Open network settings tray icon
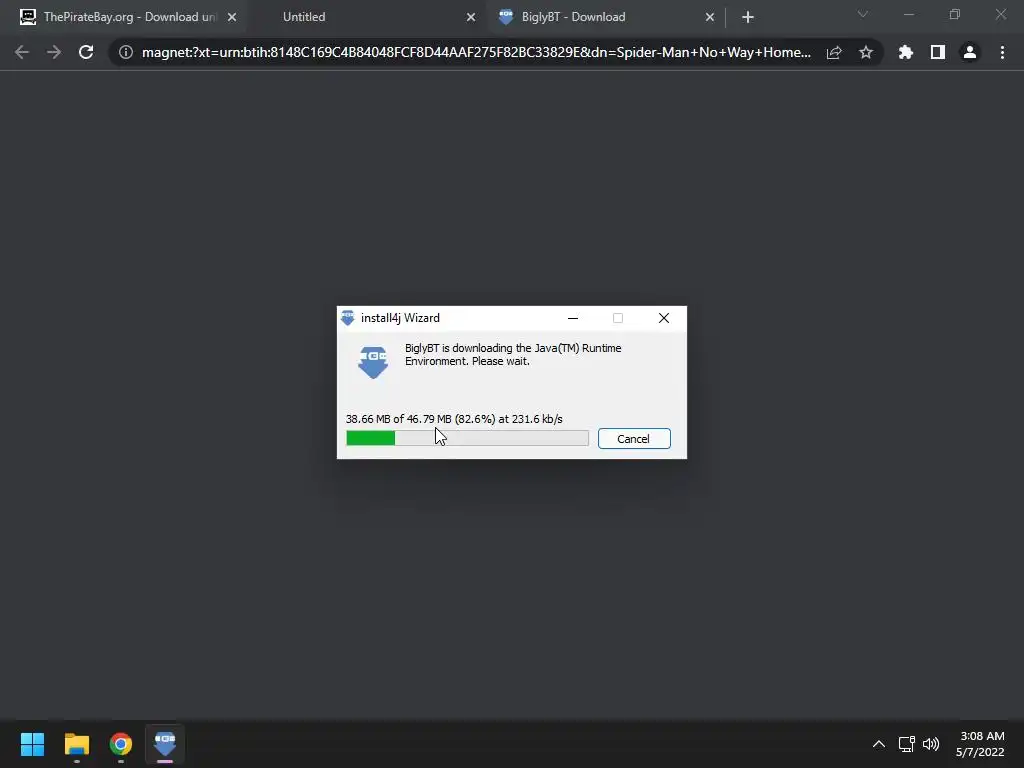Image resolution: width=1024 pixels, height=768 pixels. (x=906, y=744)
